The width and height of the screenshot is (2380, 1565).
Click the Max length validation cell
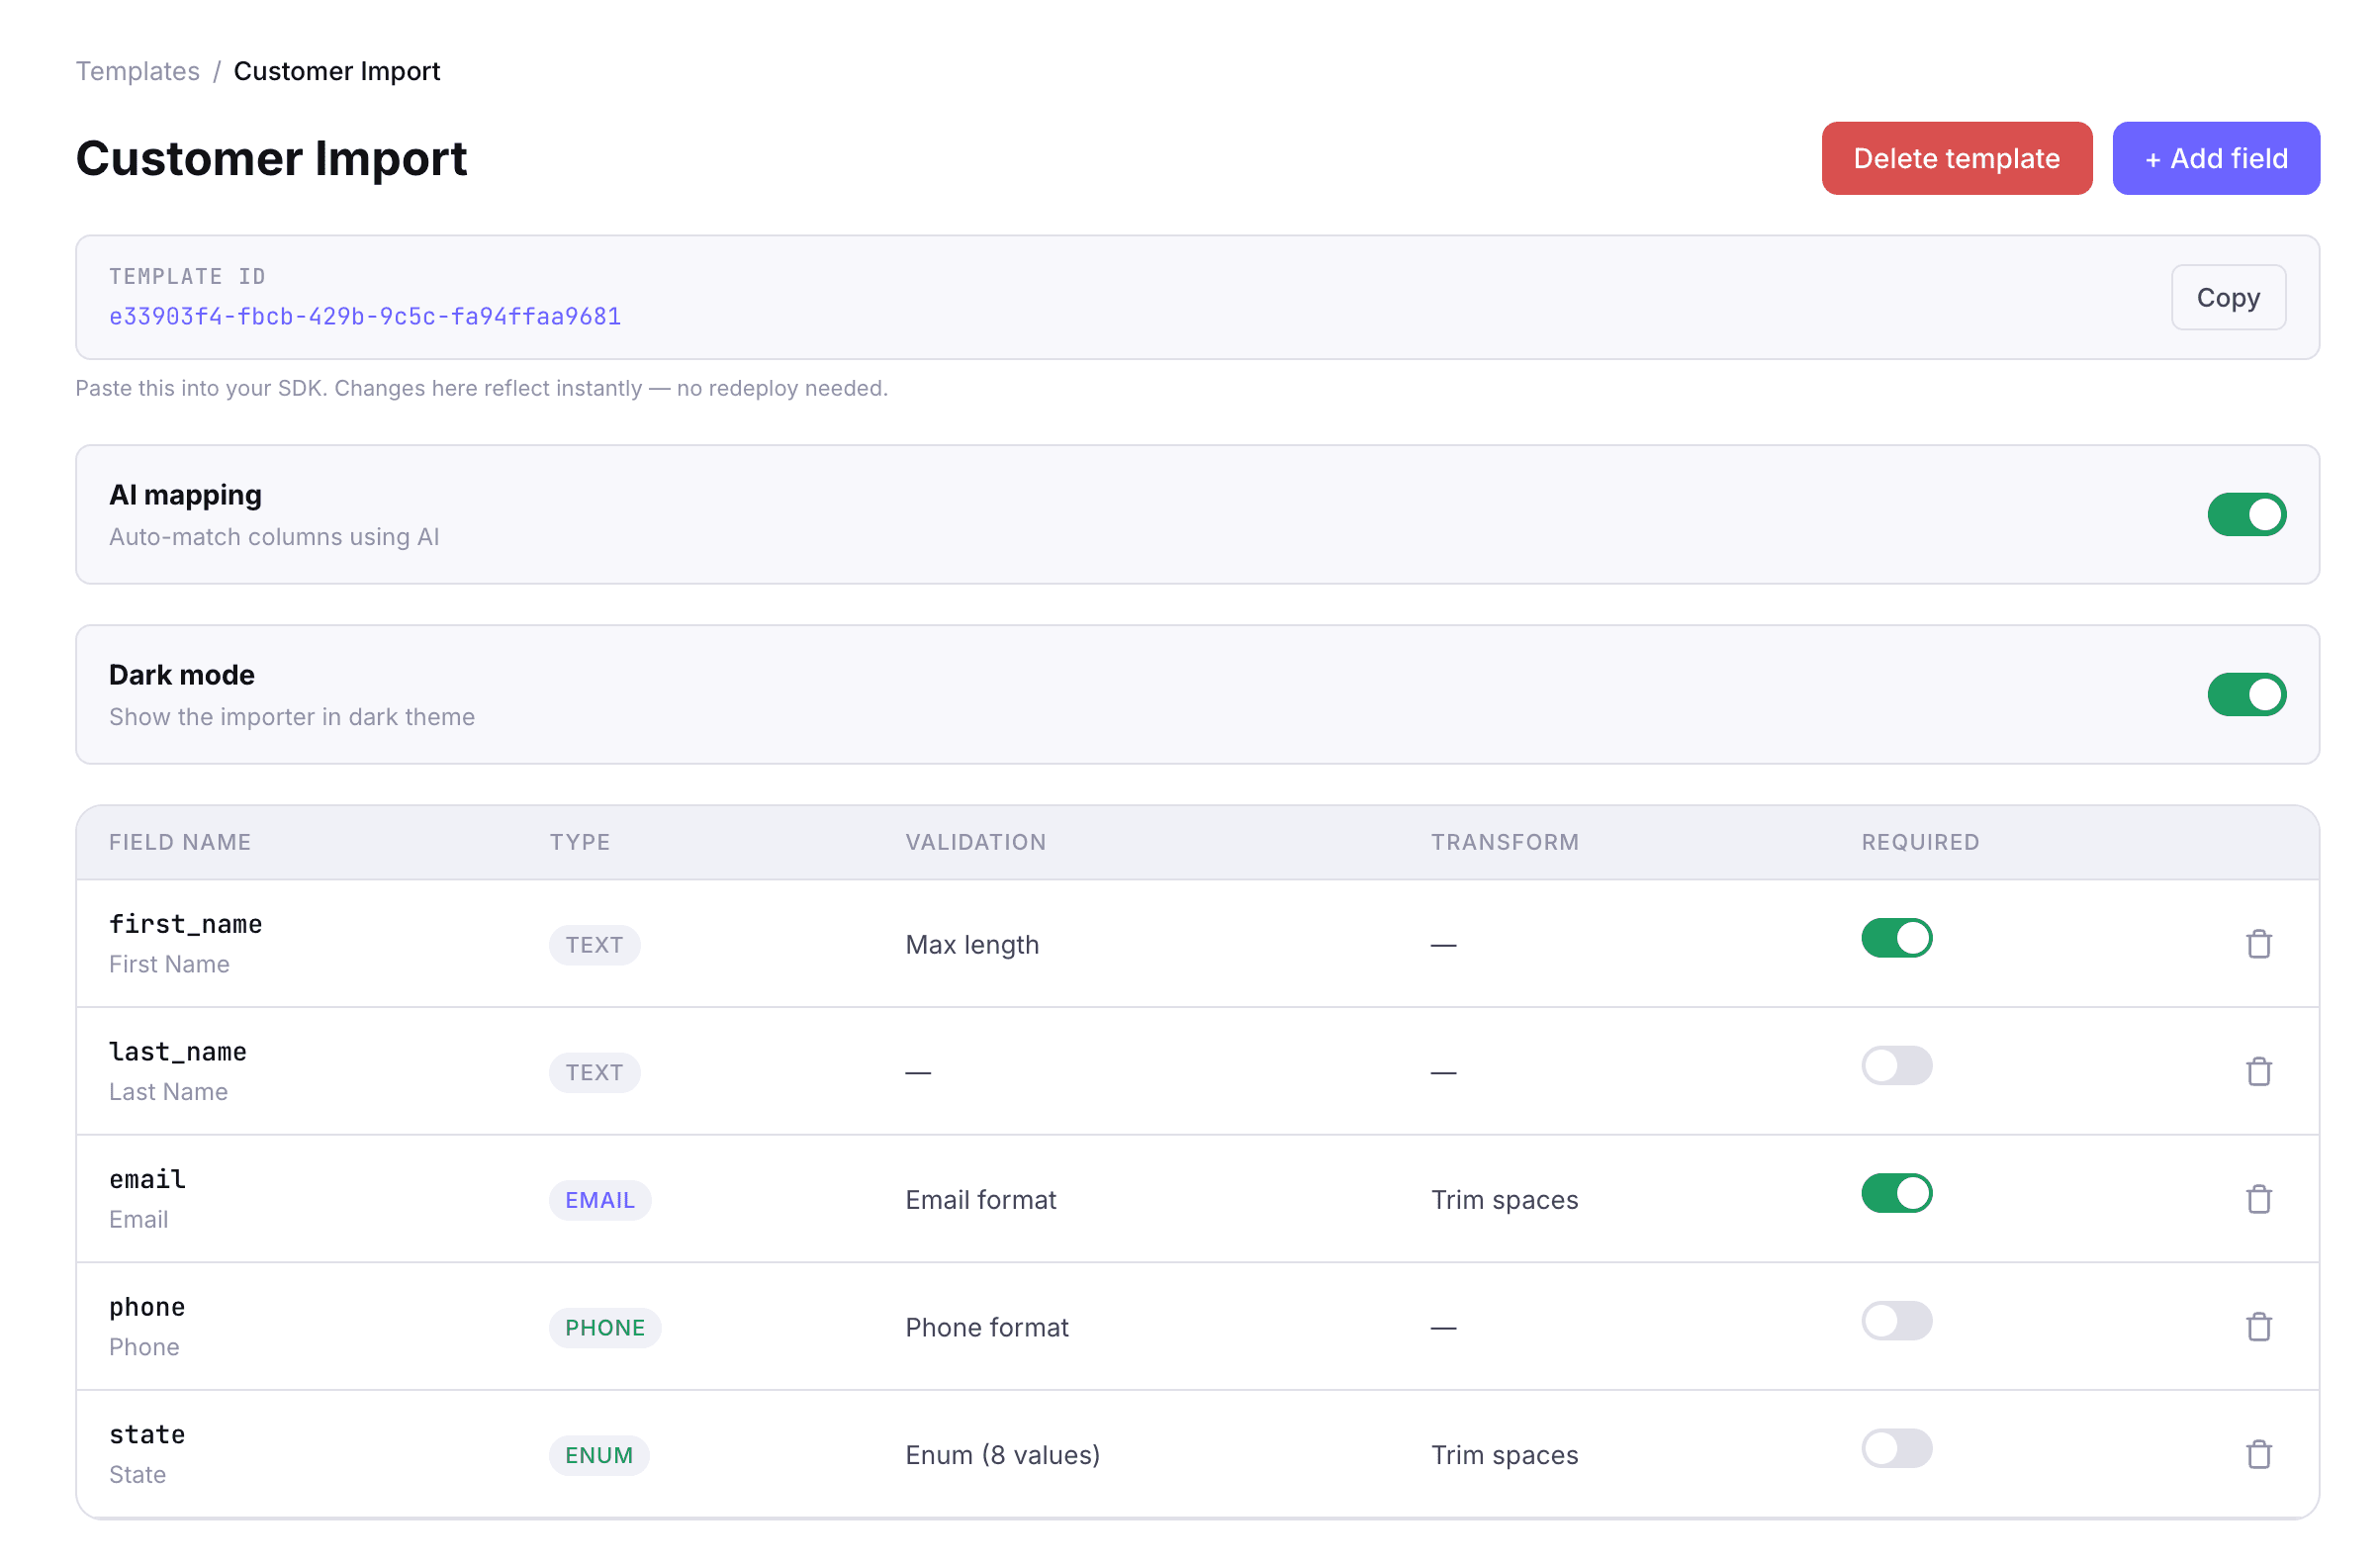(972, 945)
